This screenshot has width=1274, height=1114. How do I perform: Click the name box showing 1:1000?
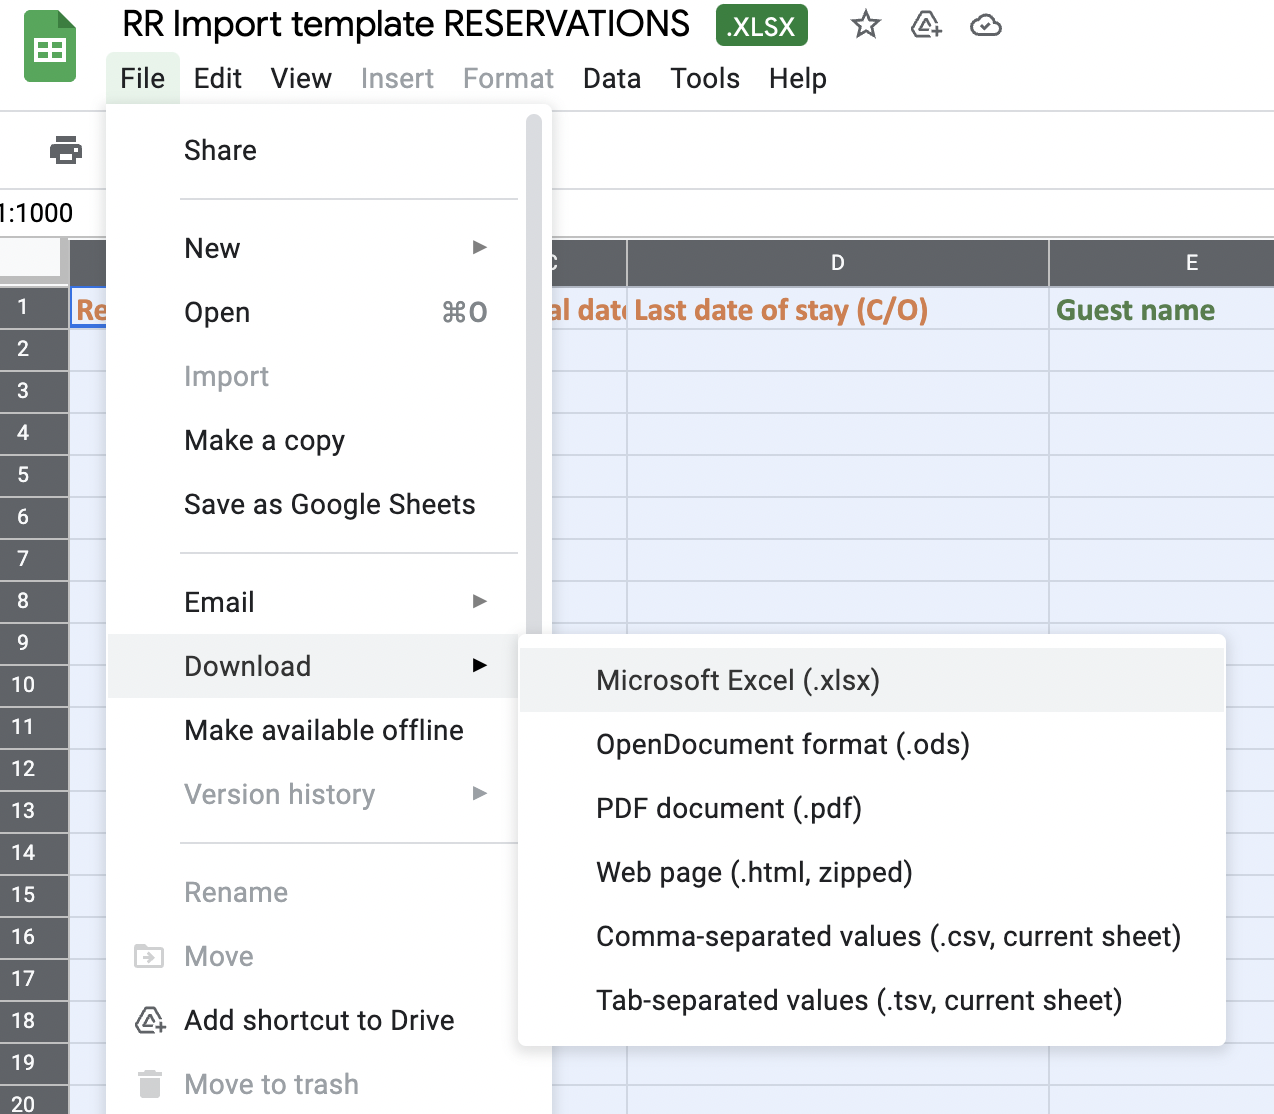(37, 213)
